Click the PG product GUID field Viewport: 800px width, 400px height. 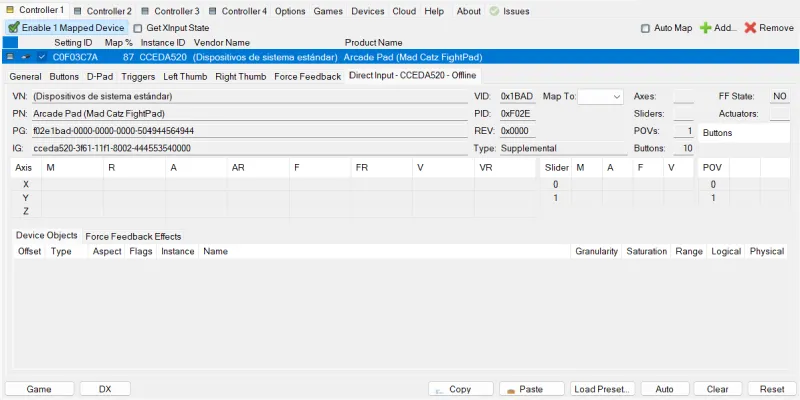pos(249,131)
